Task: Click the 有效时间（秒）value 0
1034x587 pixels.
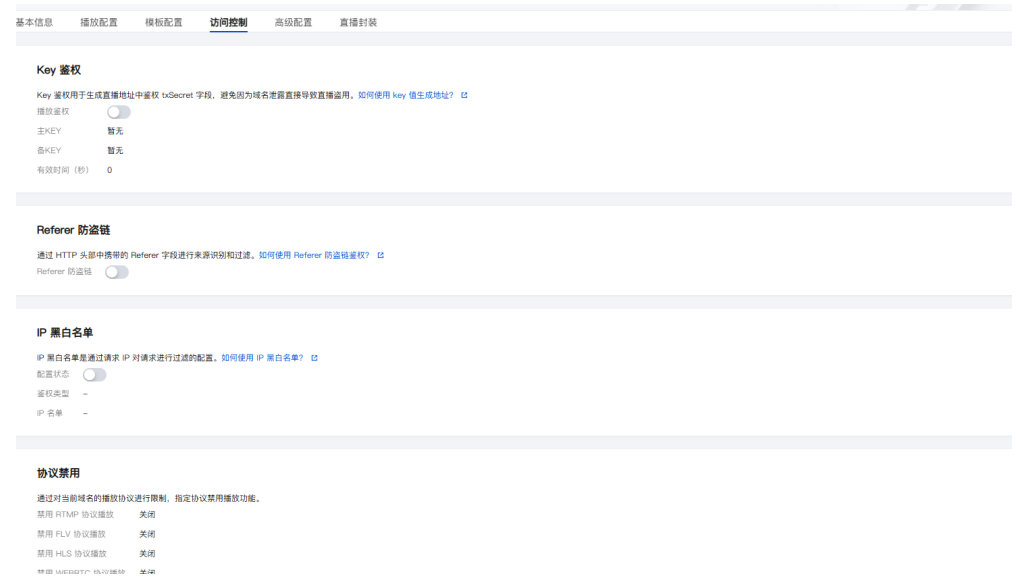Action: tap(110, 170)
